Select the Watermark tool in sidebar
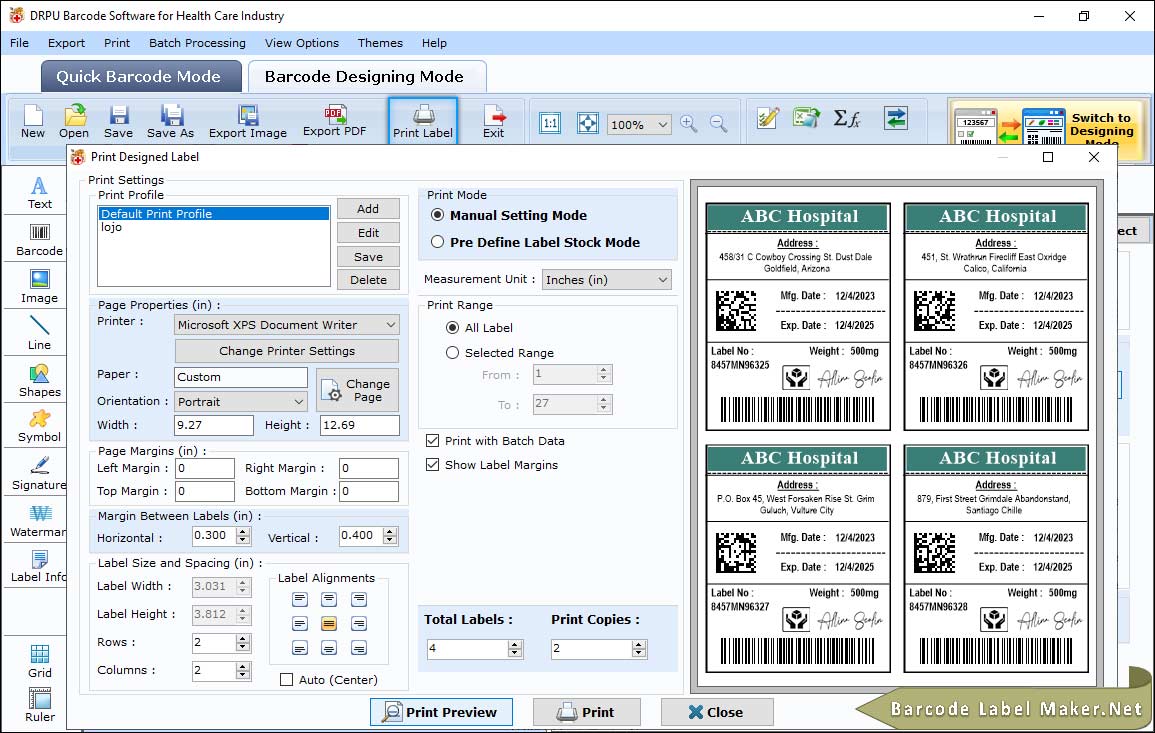The height and width of the screenshot is (733, 1155). pyautogui.click(x=38, y=521)
